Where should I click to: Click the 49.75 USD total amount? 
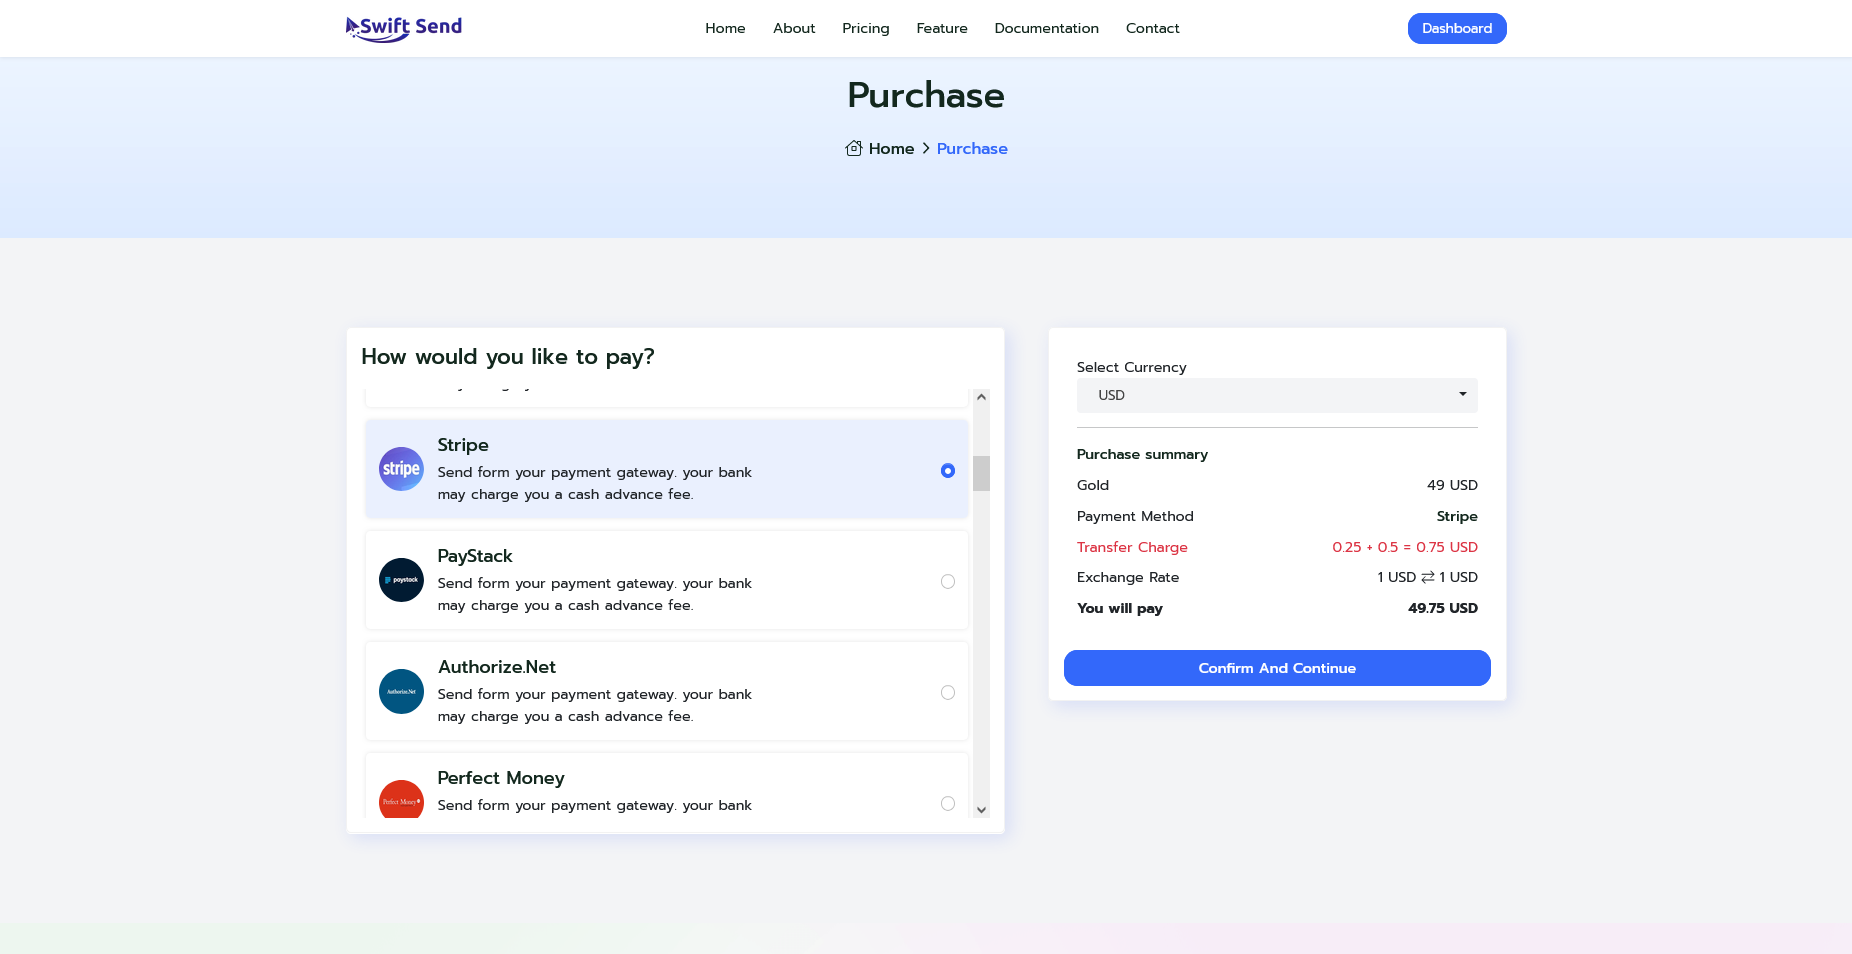[1443, 608]
